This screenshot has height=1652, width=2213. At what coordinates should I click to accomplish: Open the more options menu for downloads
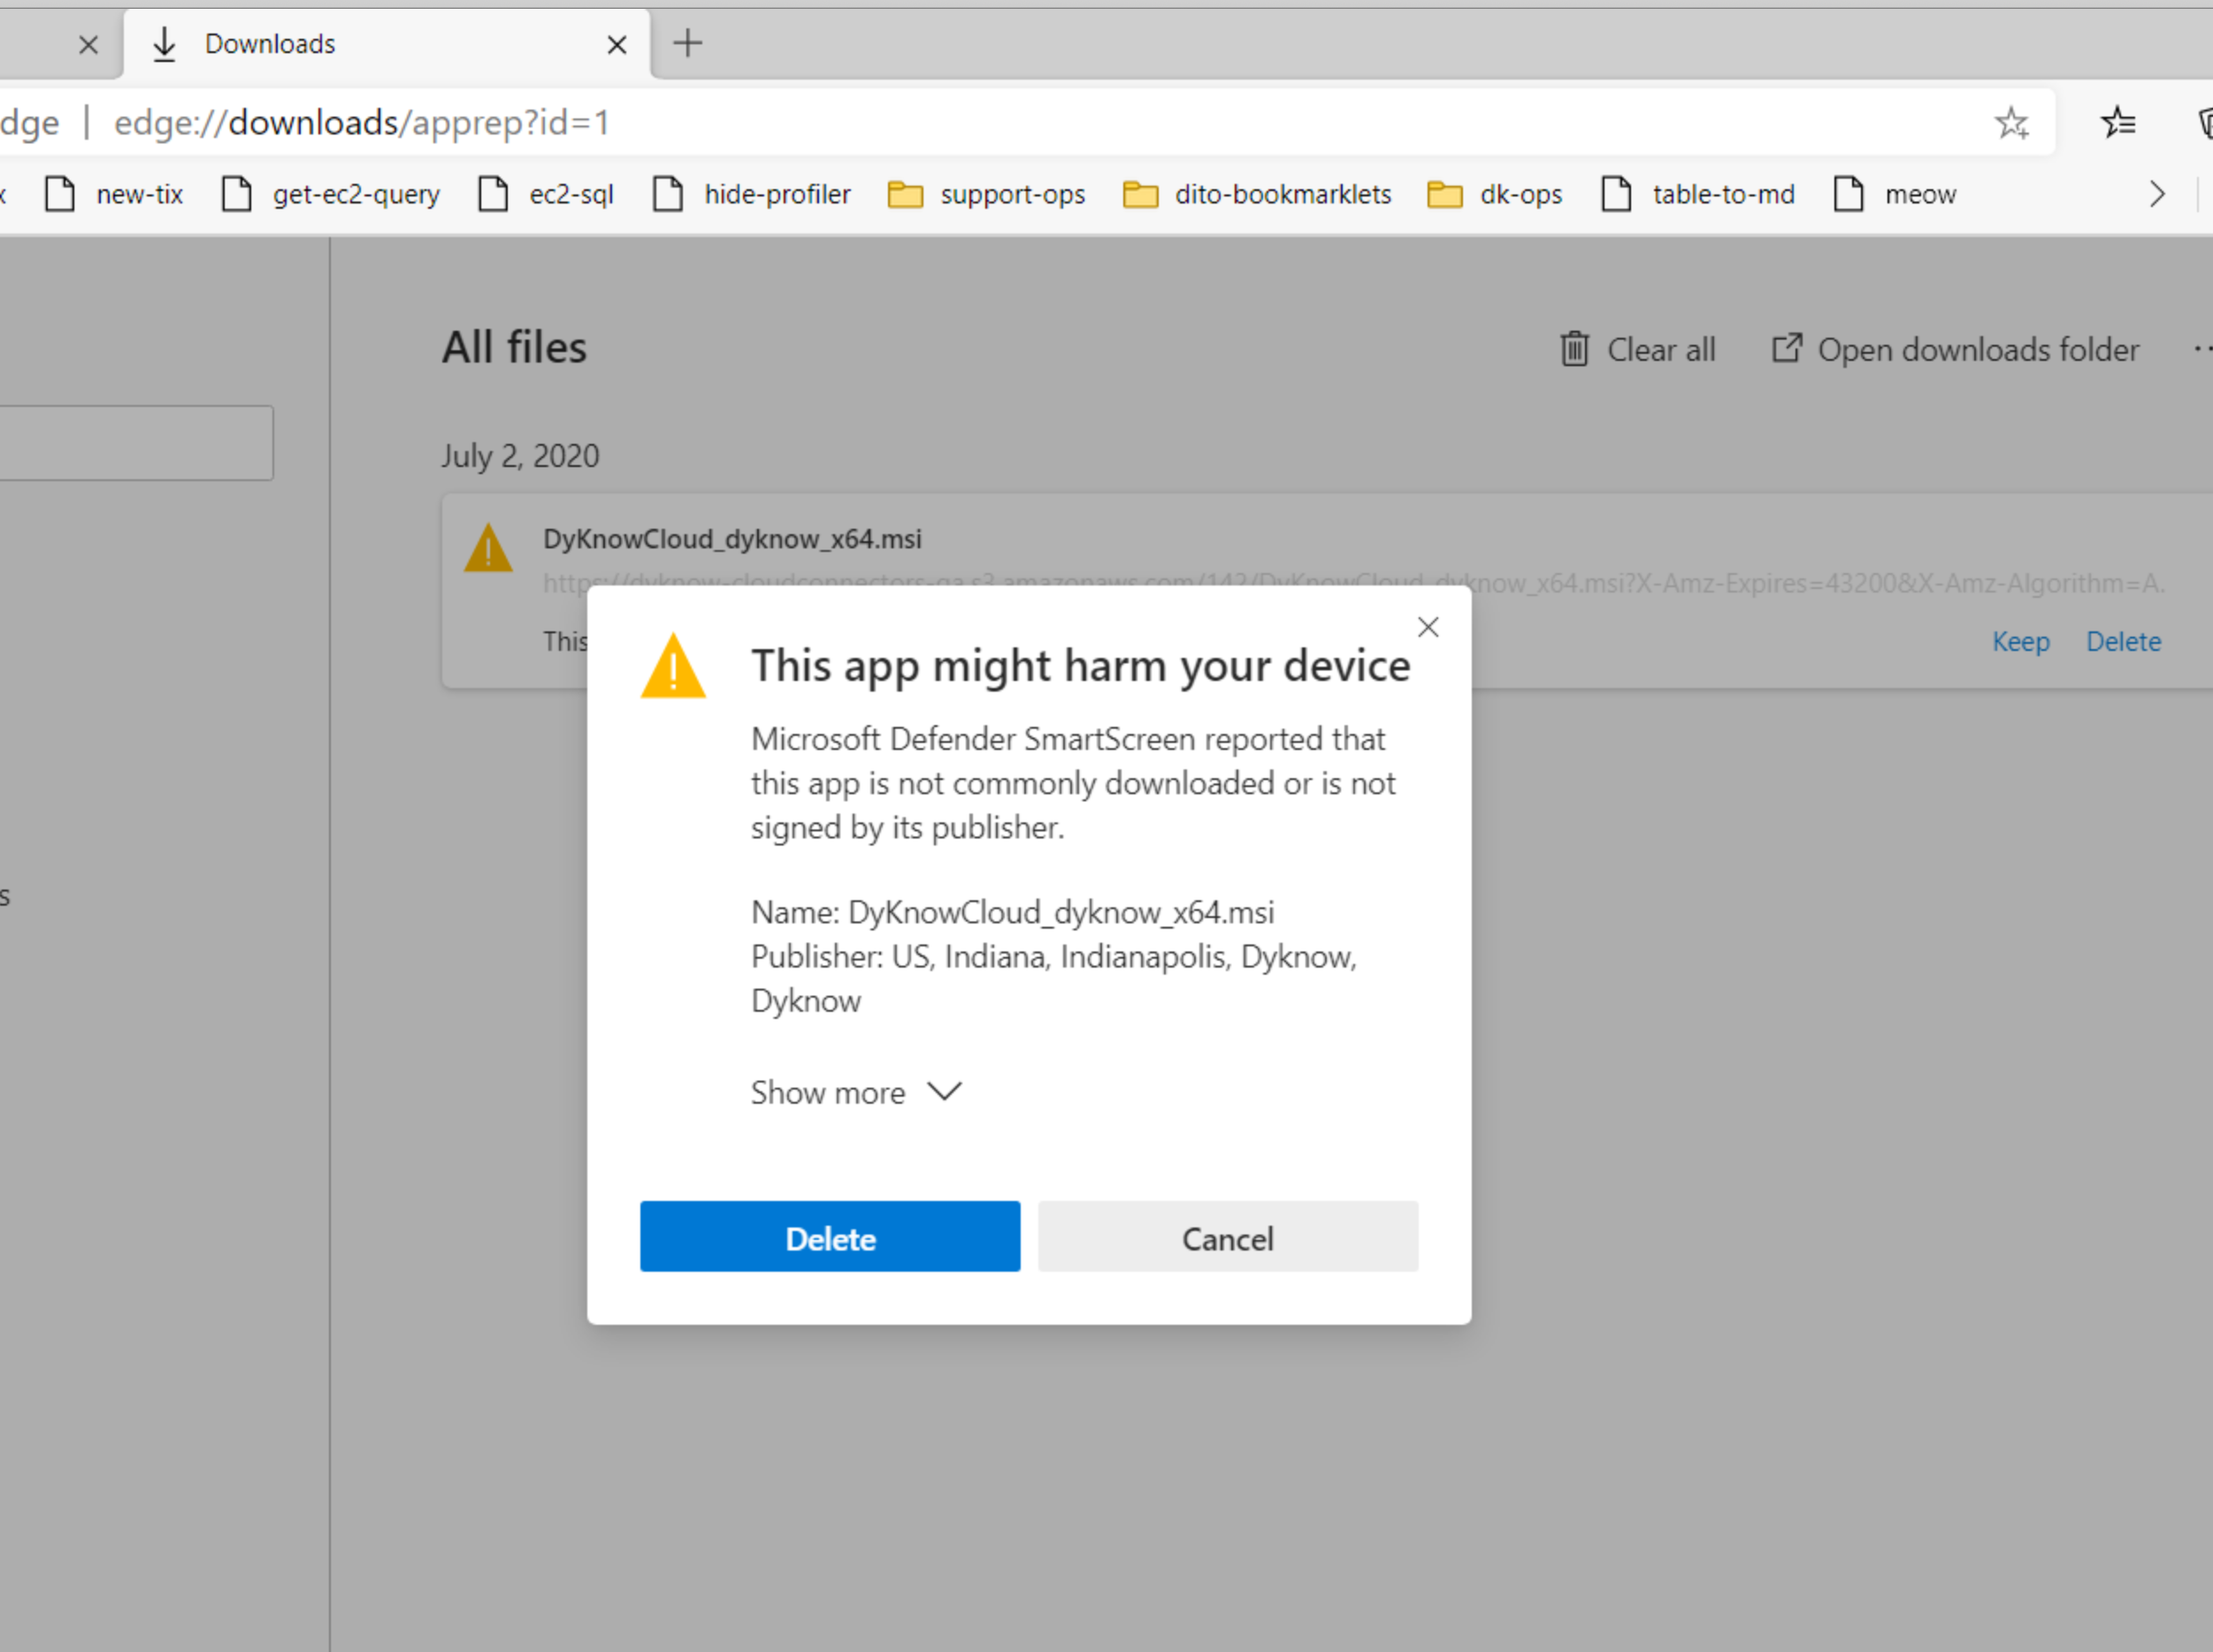click(x=2202, y=349)
